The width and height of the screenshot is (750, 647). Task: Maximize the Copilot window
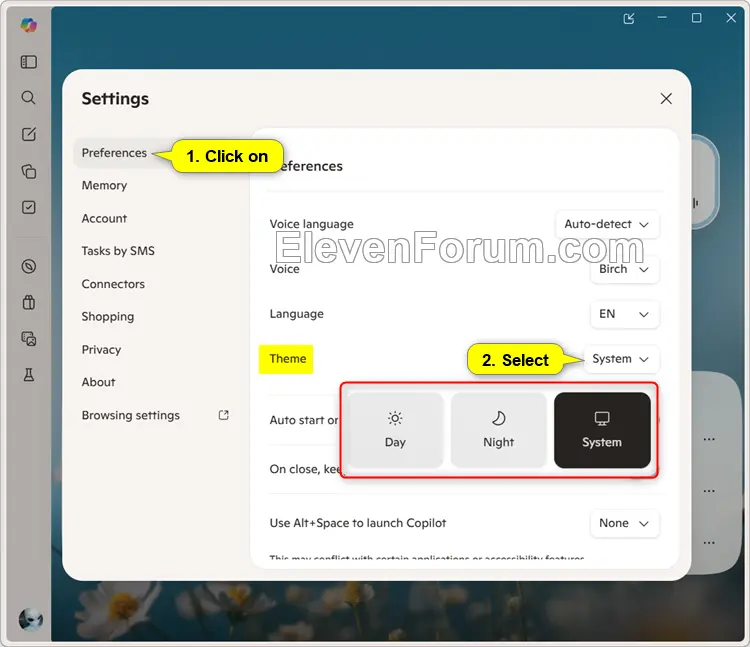click(x=697, y=18)
